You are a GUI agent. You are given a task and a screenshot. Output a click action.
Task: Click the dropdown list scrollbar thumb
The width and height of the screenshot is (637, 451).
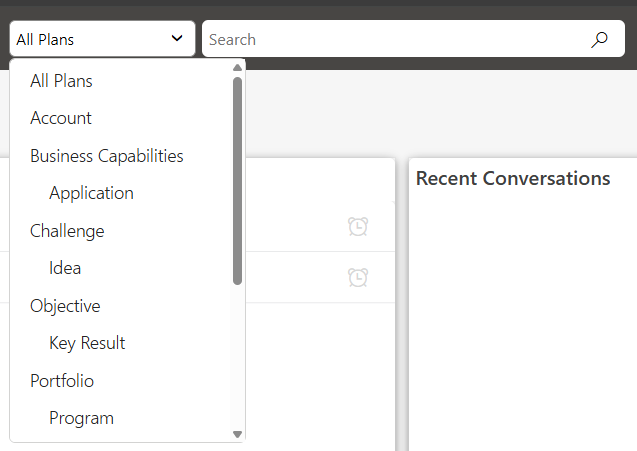coord(238,181)
